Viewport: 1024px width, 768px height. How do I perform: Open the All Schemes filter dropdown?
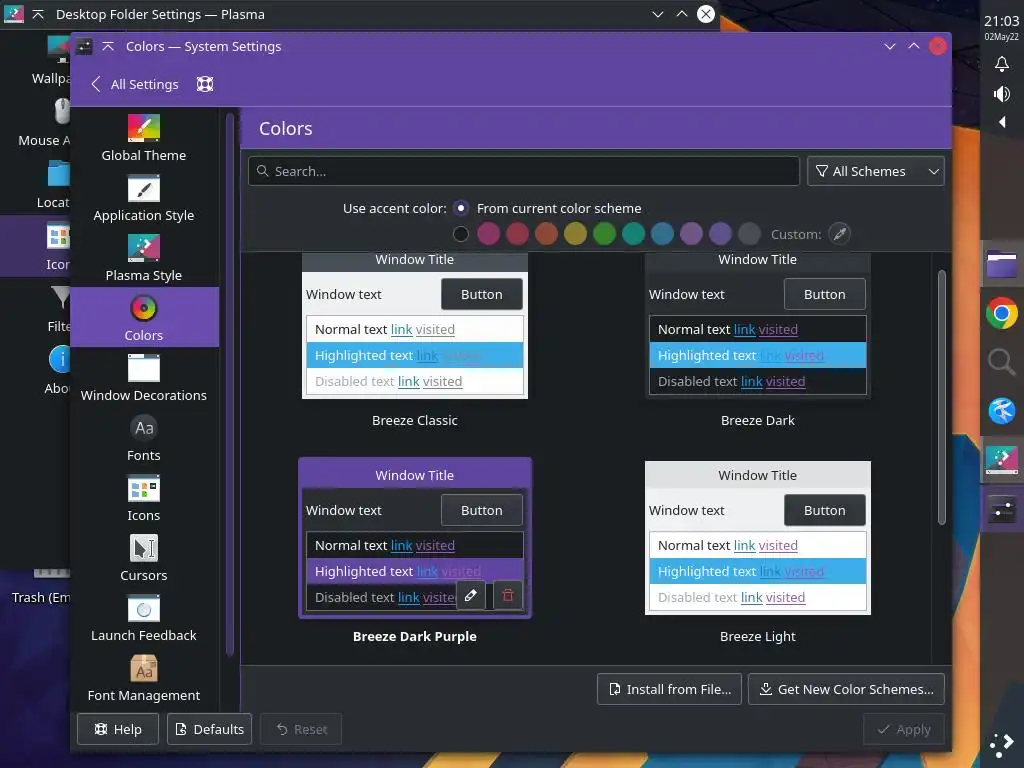[876, 171]
